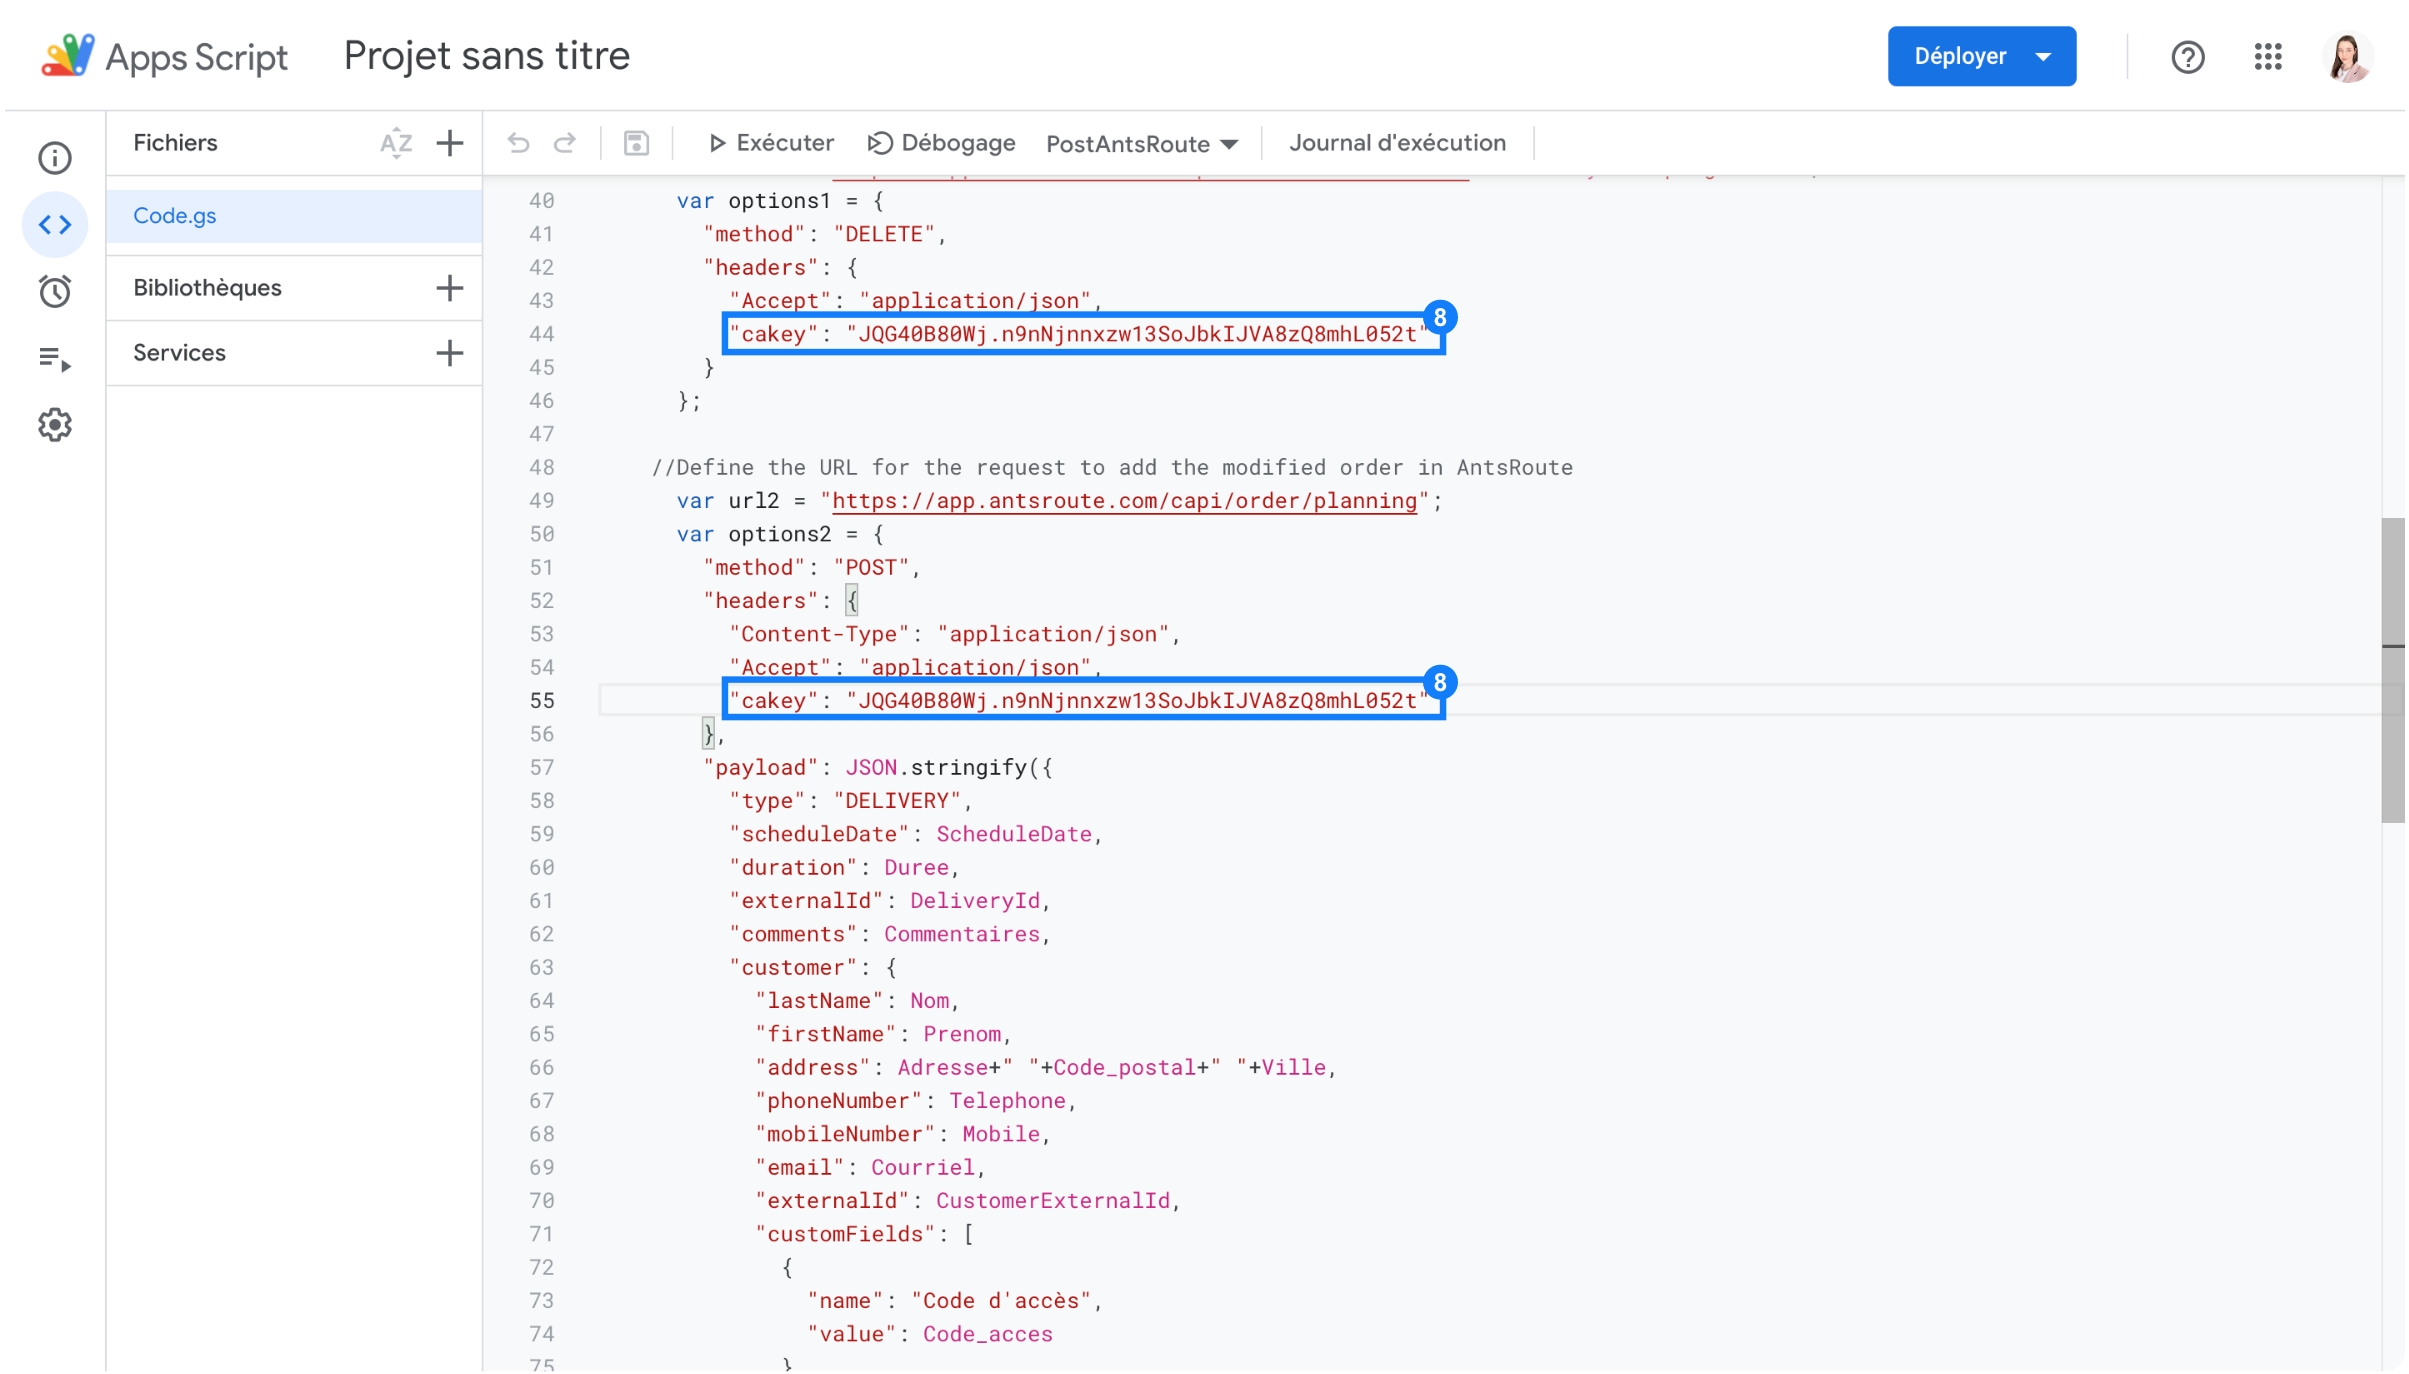Click the Services section label
2409x1374 pixels.
pos(179,353)
